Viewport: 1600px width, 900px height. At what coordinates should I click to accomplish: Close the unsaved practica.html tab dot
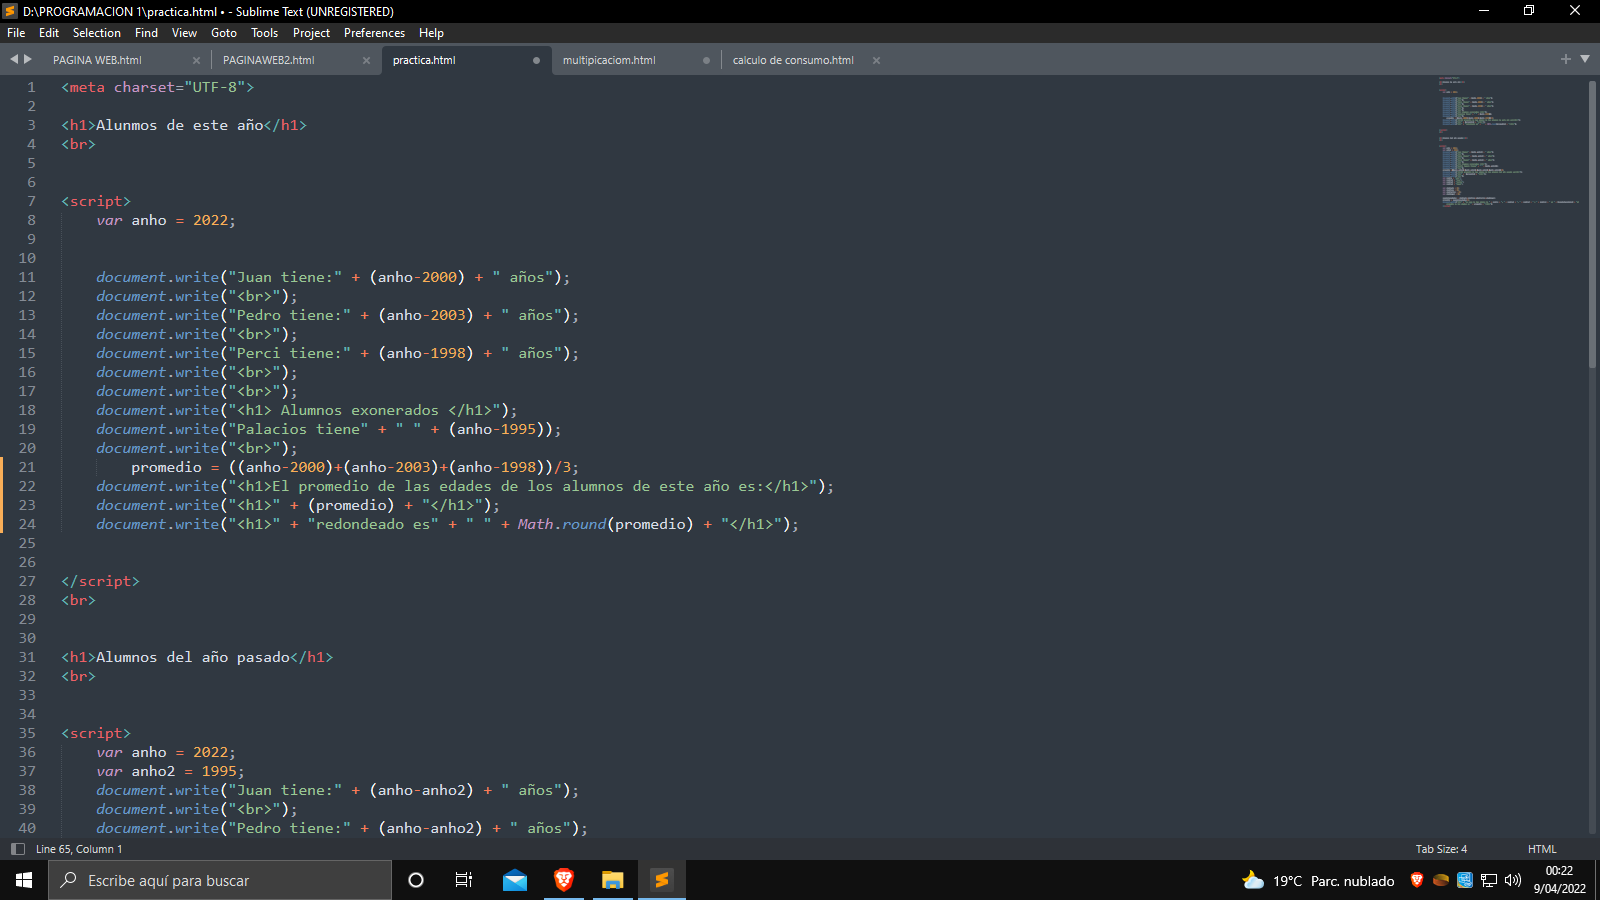(x=536, y=61)
